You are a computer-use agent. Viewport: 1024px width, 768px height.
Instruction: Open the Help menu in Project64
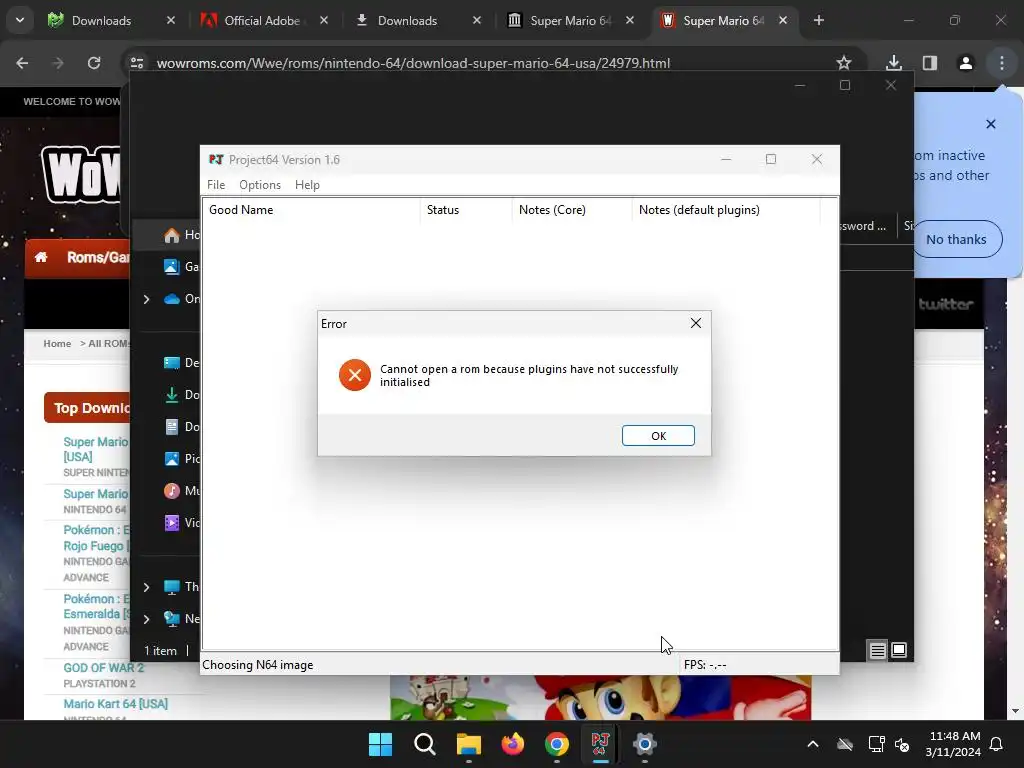point(307,185)
